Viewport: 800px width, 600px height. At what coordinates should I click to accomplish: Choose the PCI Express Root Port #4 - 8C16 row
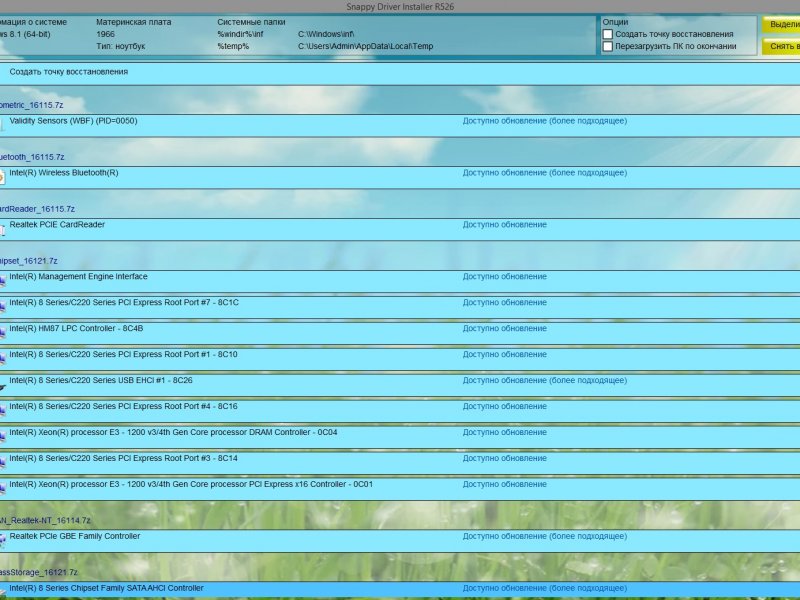400,412
